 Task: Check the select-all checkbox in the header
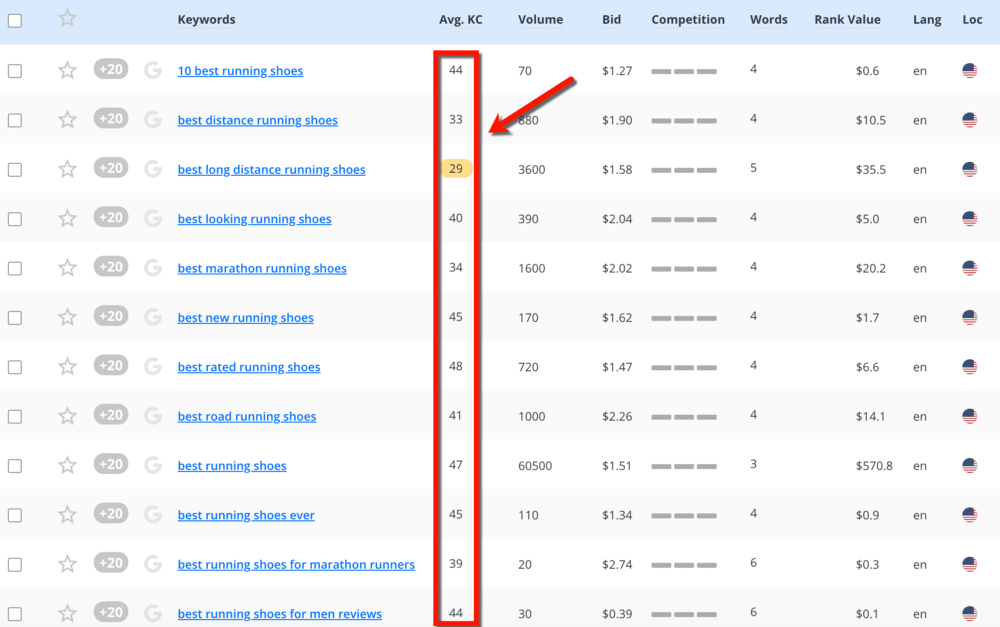(14, 19)
